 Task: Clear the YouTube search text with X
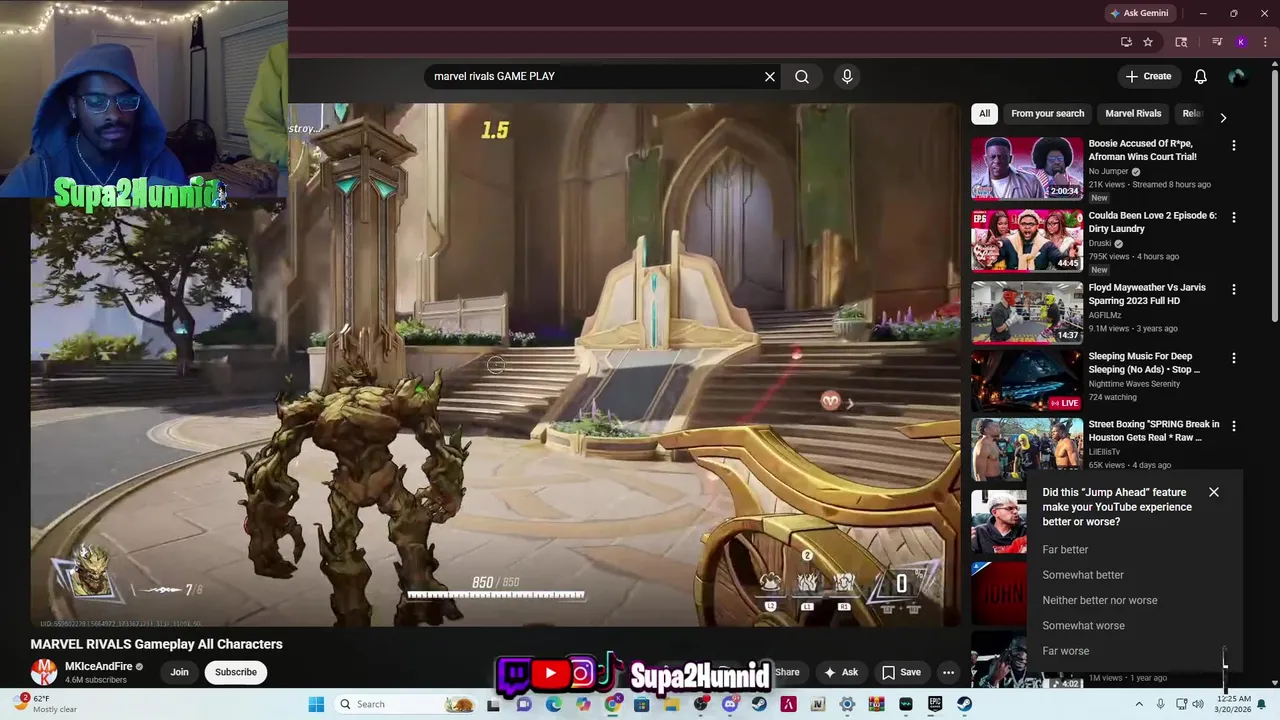770,77
